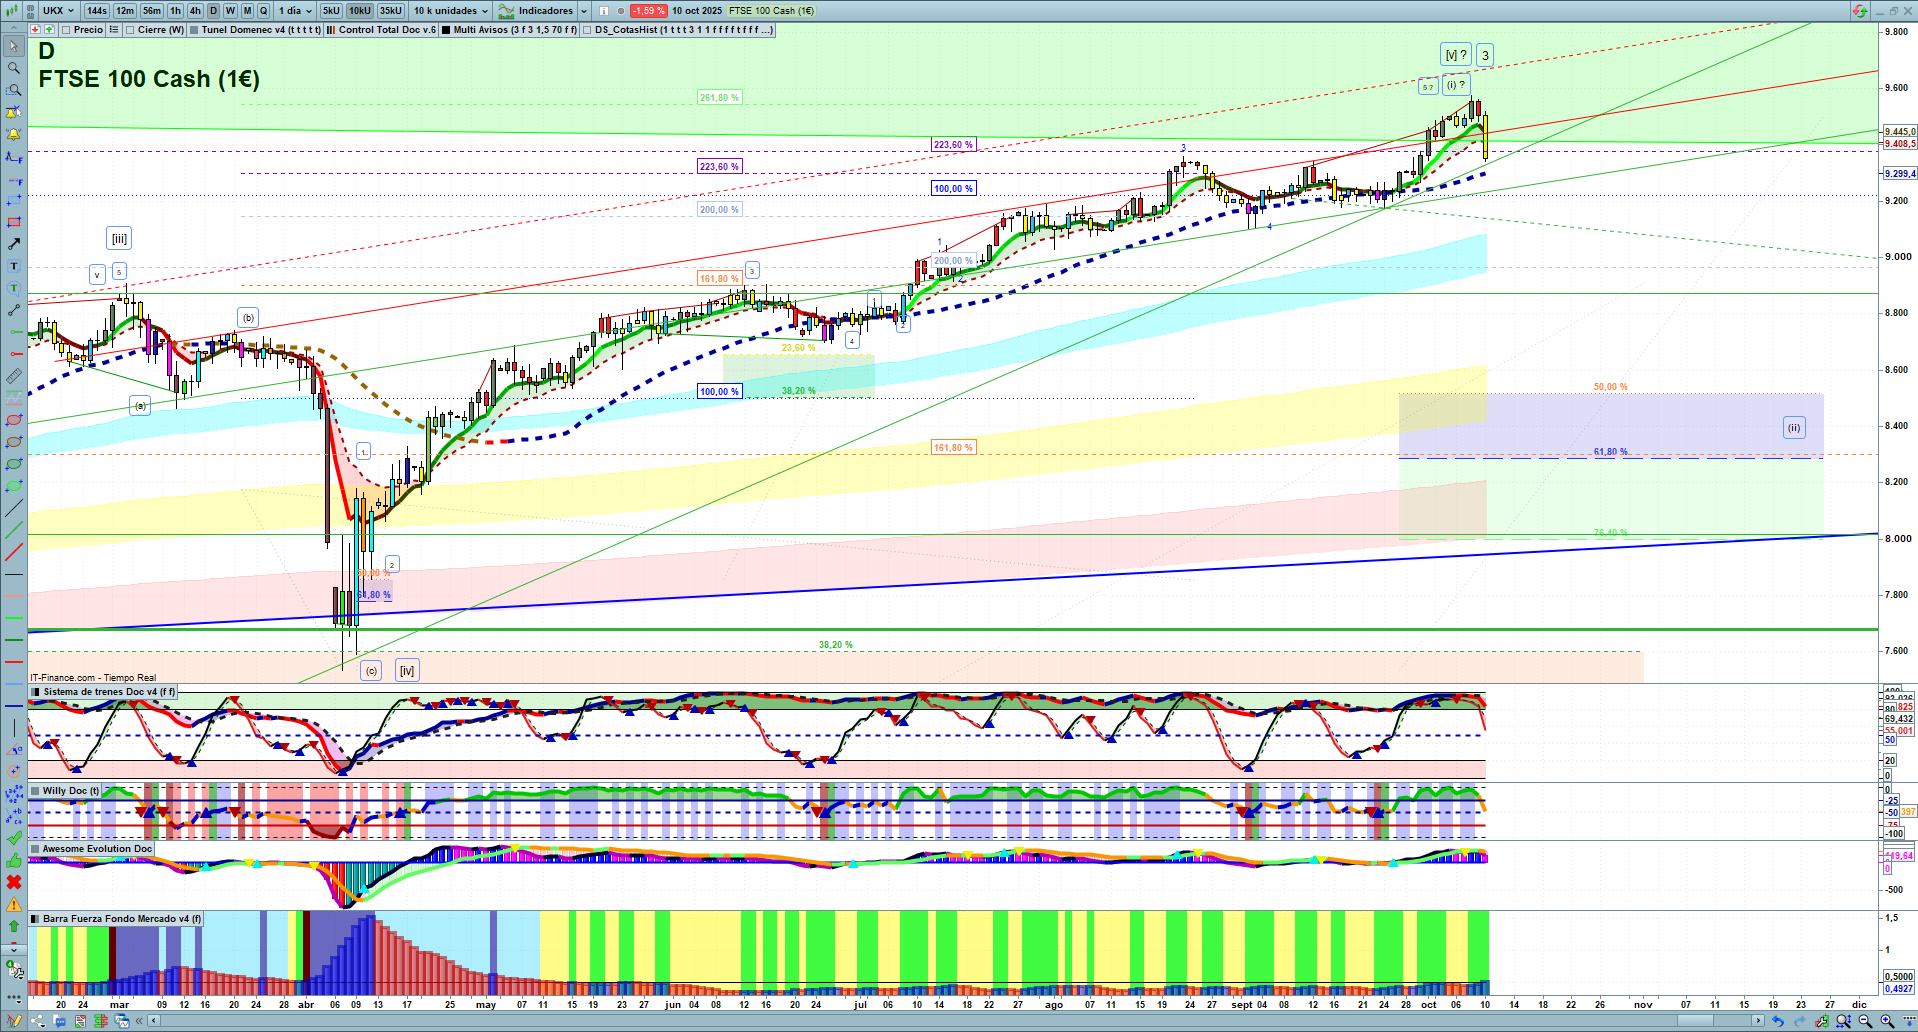Screen dimensions: 1918x1032
Task: Select the blue rectangle drawing tool
Action: [x=14, y=200]
